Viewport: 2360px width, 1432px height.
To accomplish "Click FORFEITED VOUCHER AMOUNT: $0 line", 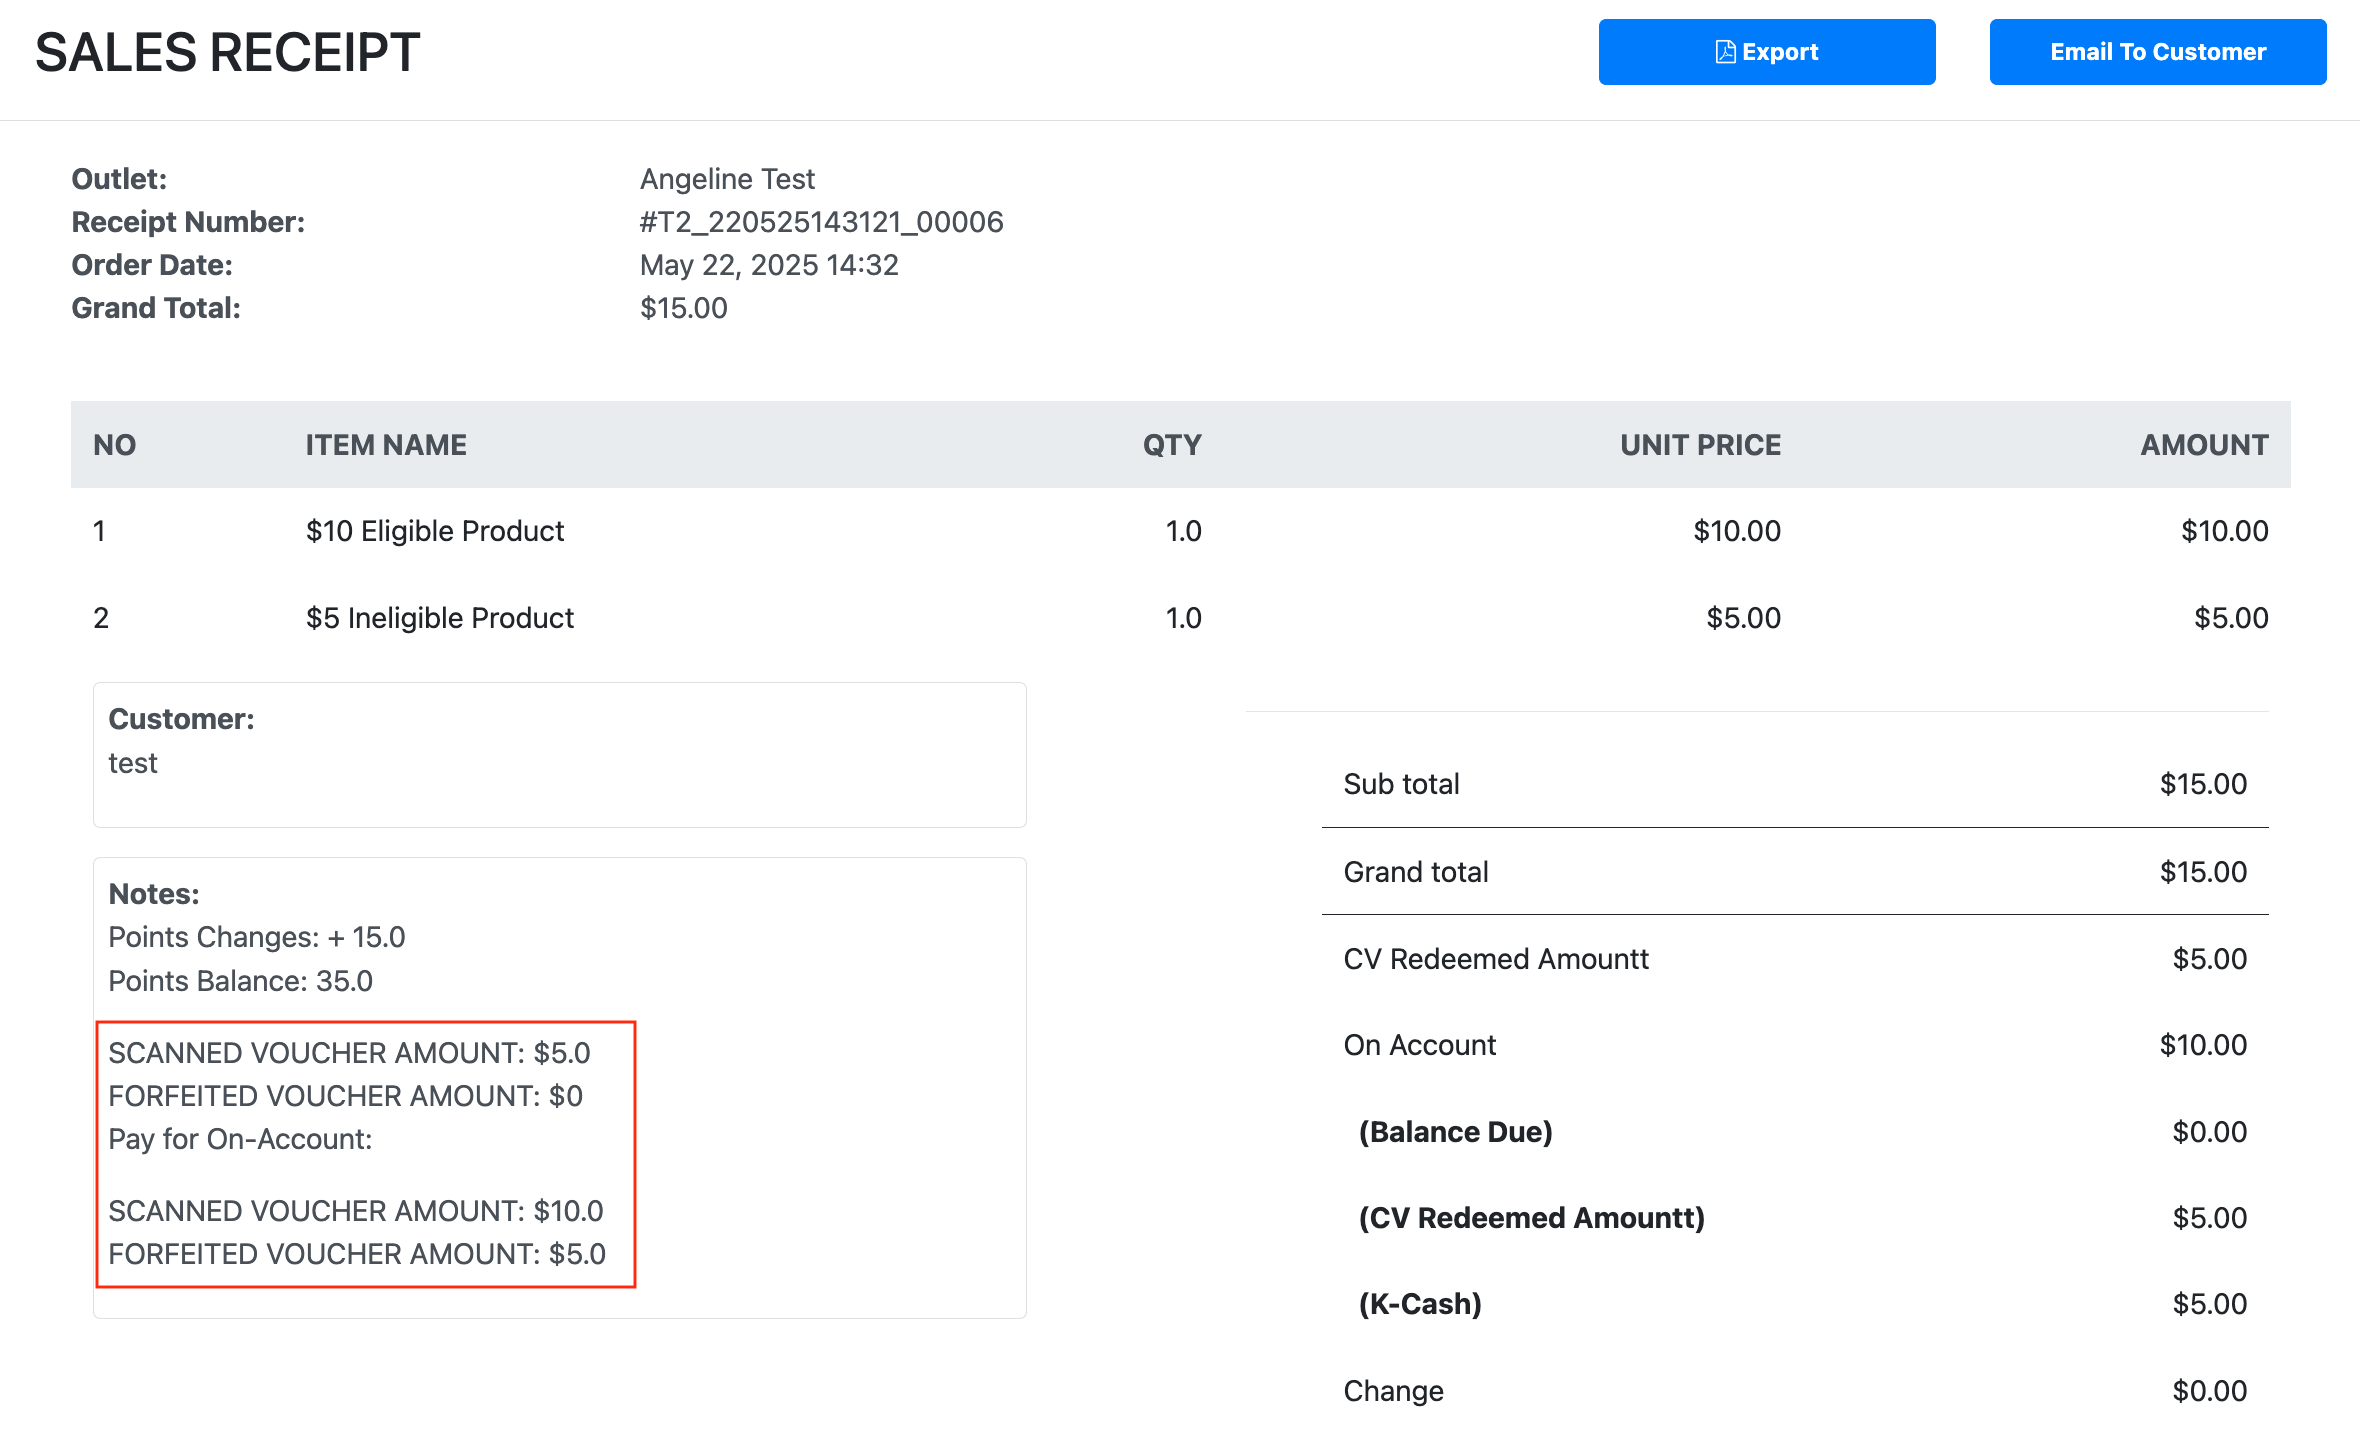I will (345, 1096).
